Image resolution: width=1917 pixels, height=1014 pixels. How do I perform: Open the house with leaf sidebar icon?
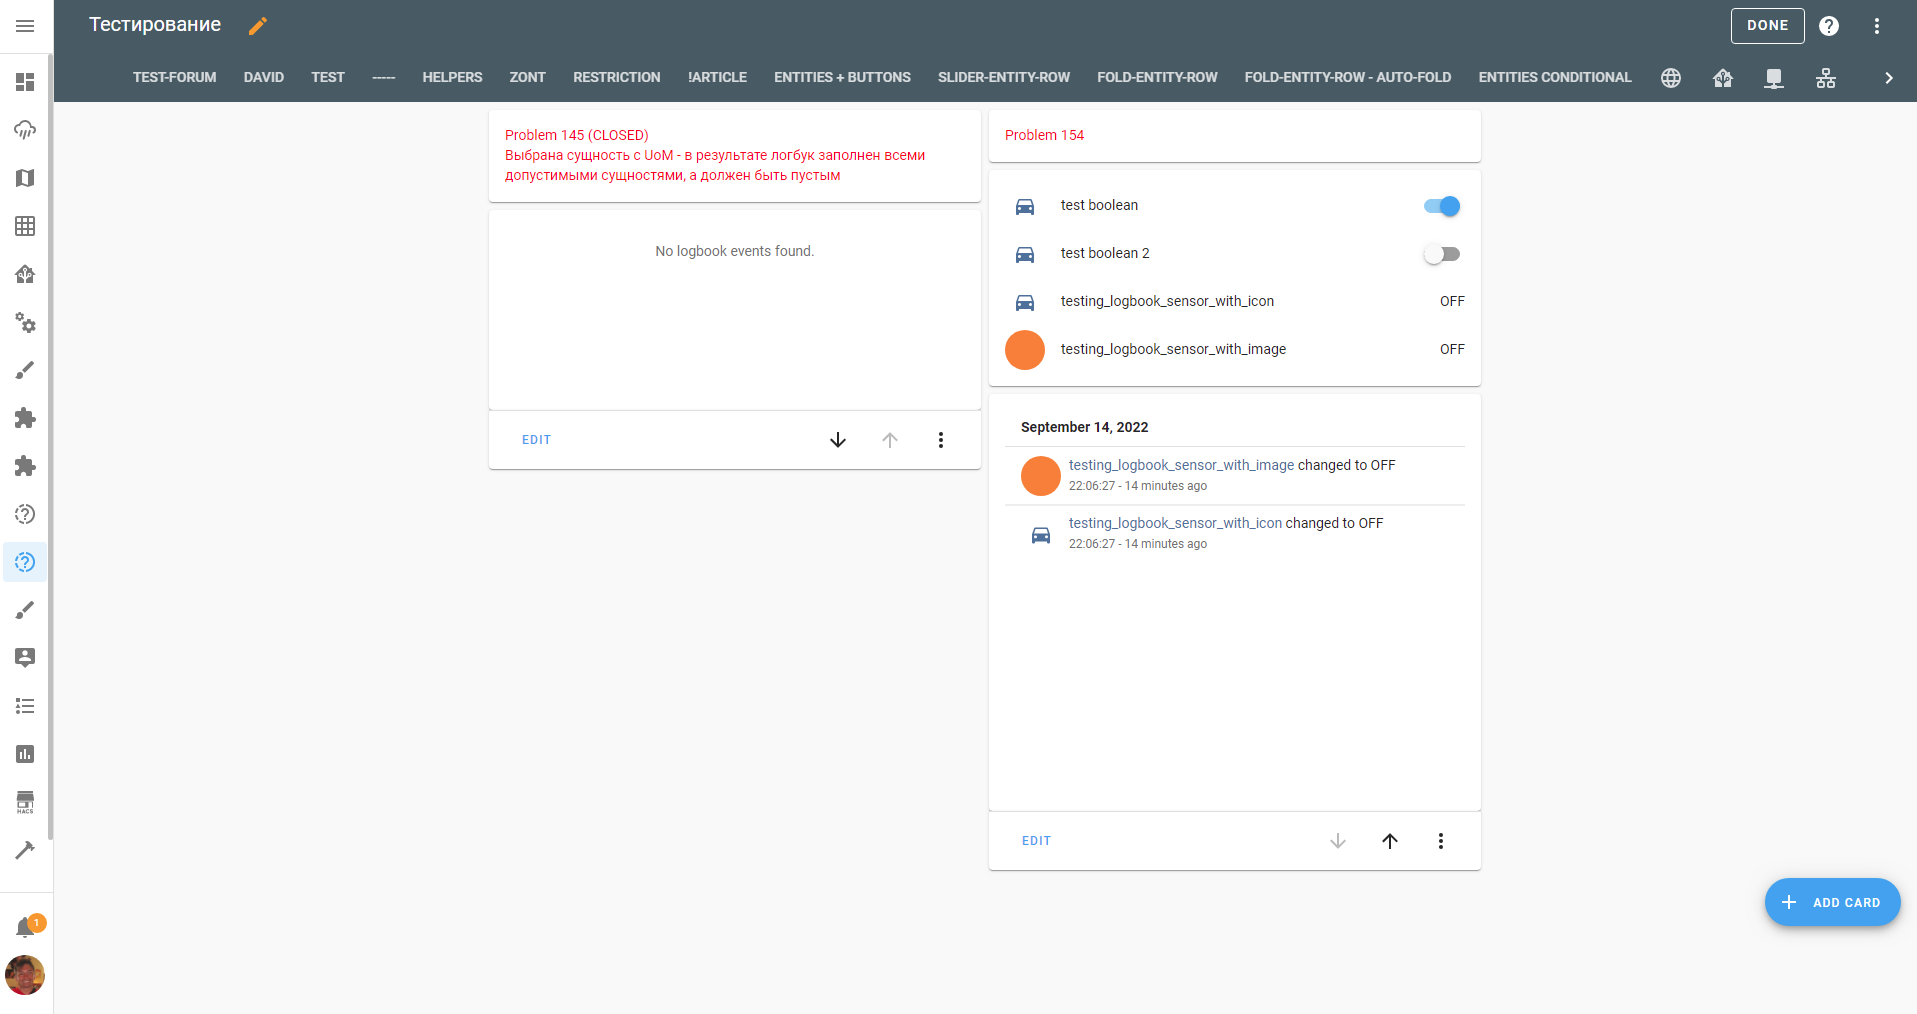pos(25,274)
